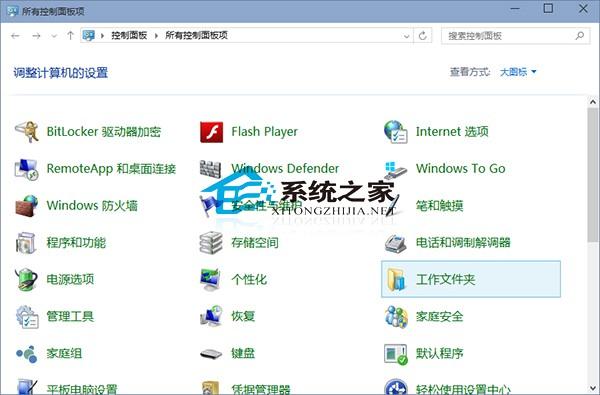Click the vertical scrollbar down arrow
The width and height of the screenshot is (600, 395).
pyautogui.click(x=593, y=389)
